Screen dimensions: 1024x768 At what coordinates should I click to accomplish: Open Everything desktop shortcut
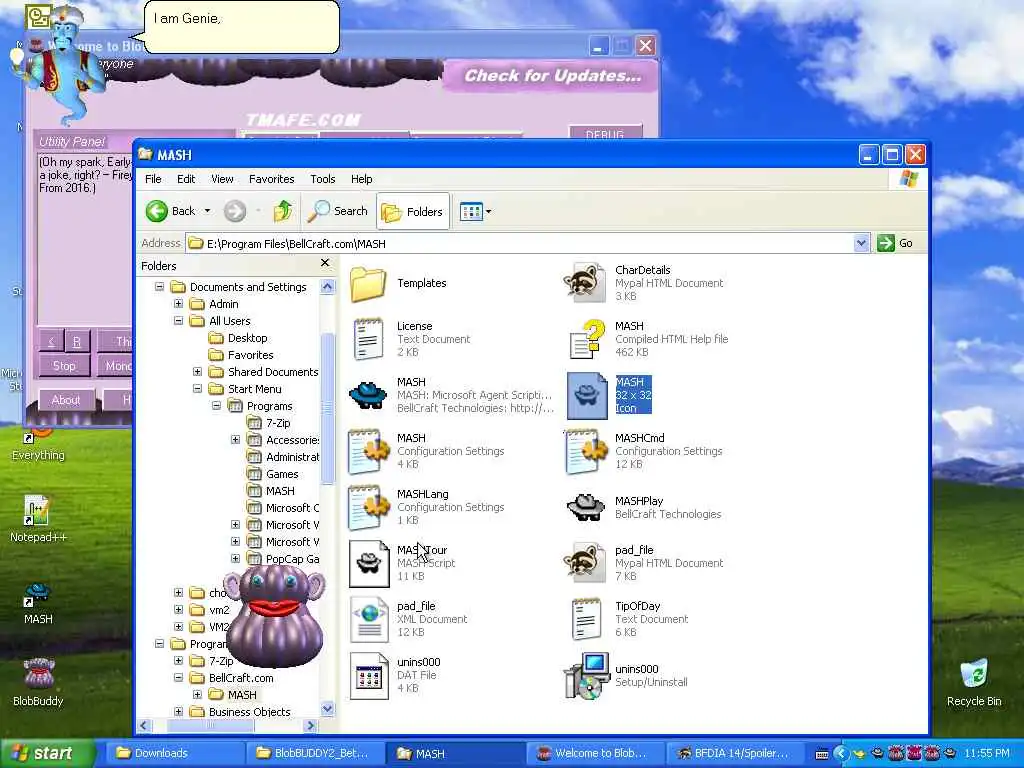tap(38, 446)
